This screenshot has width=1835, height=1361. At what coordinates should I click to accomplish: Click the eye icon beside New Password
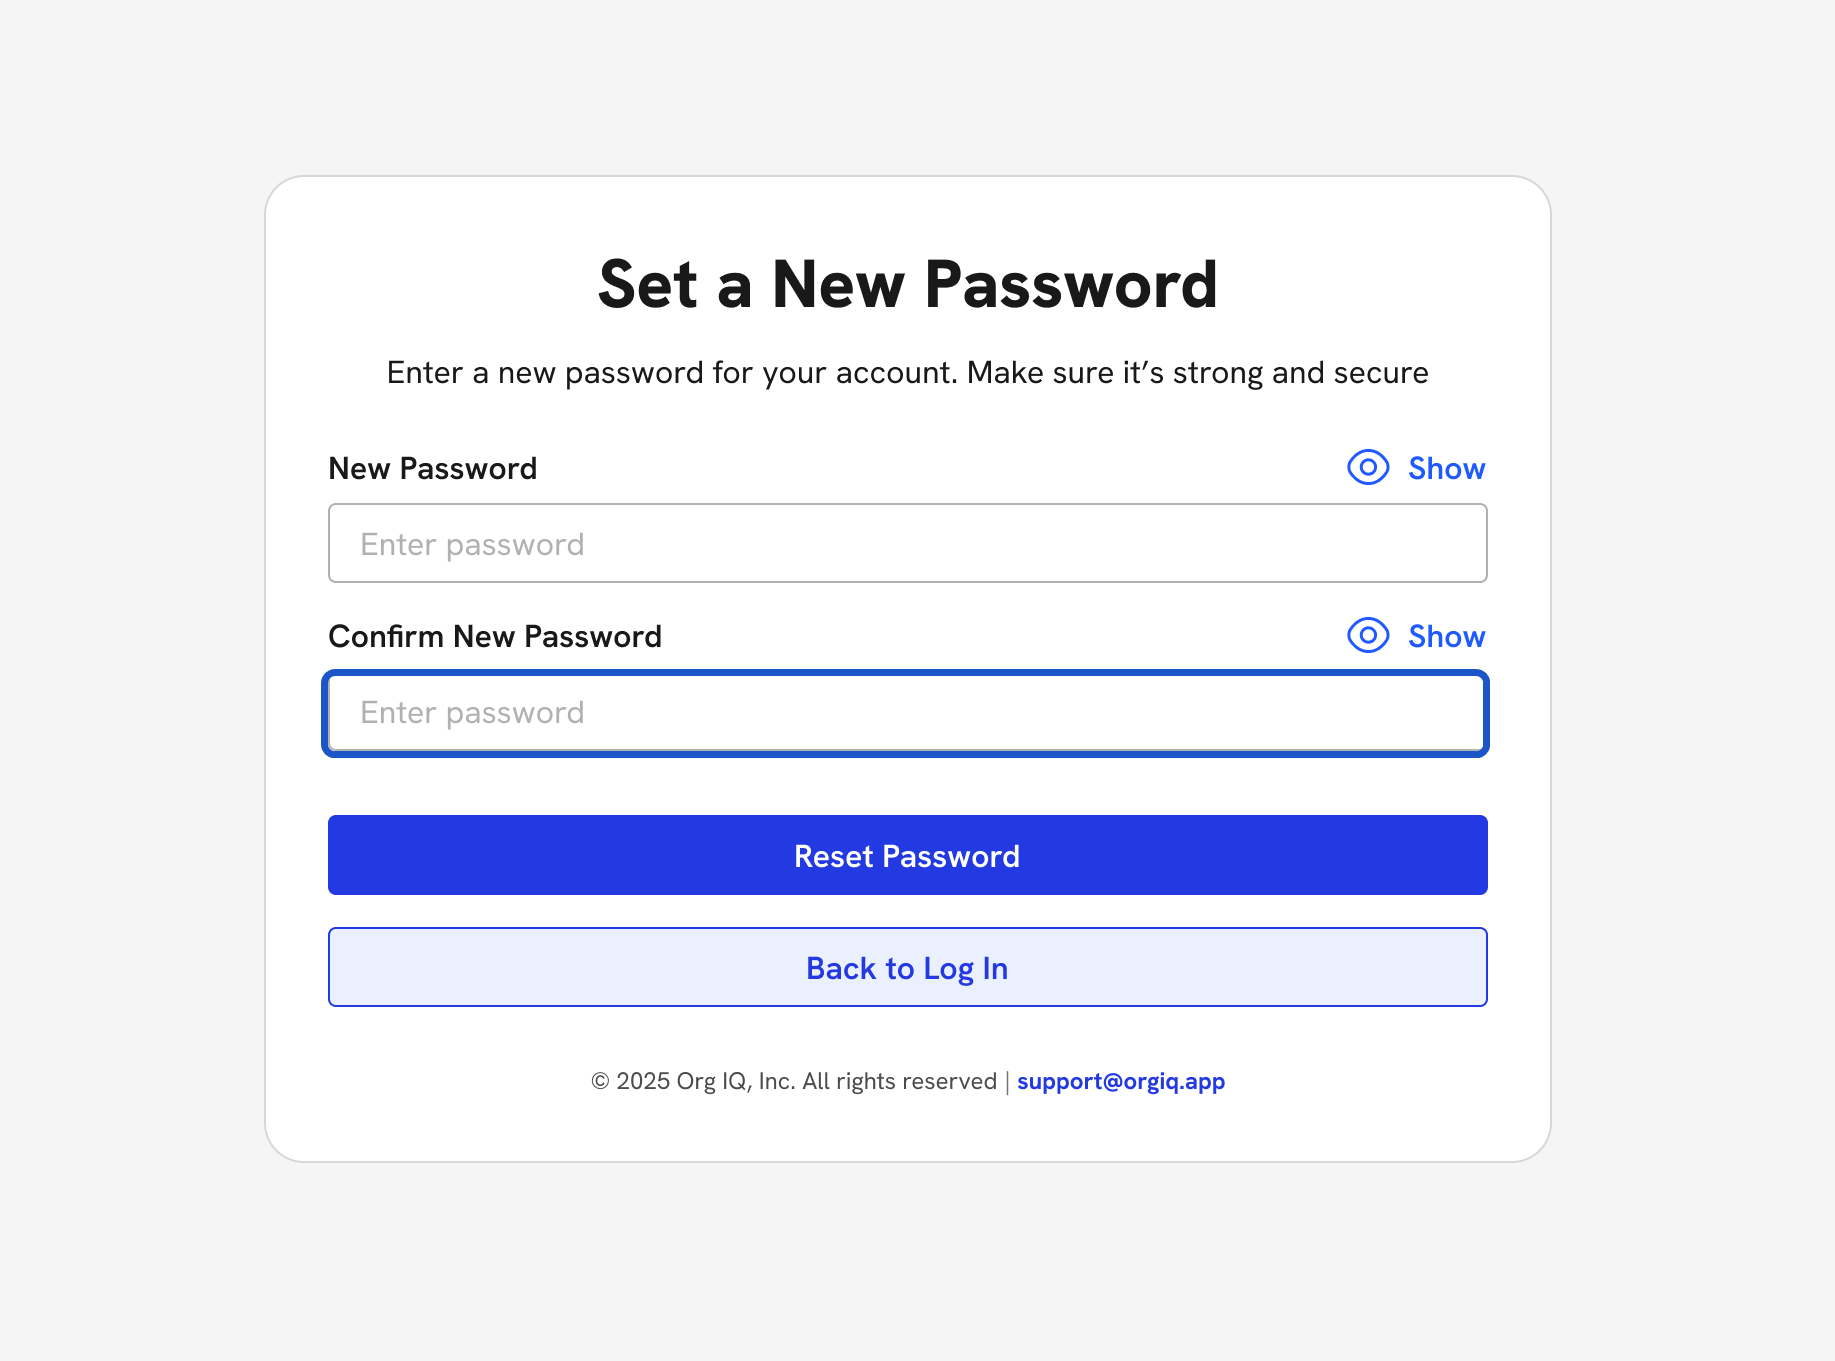[1367, 467]
